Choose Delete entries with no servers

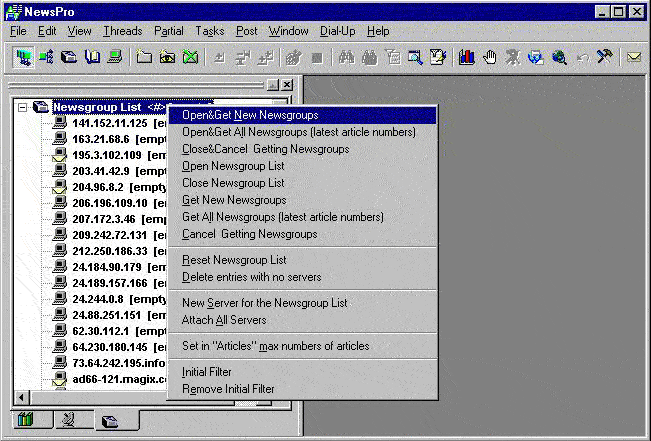[x=303, y=277]
